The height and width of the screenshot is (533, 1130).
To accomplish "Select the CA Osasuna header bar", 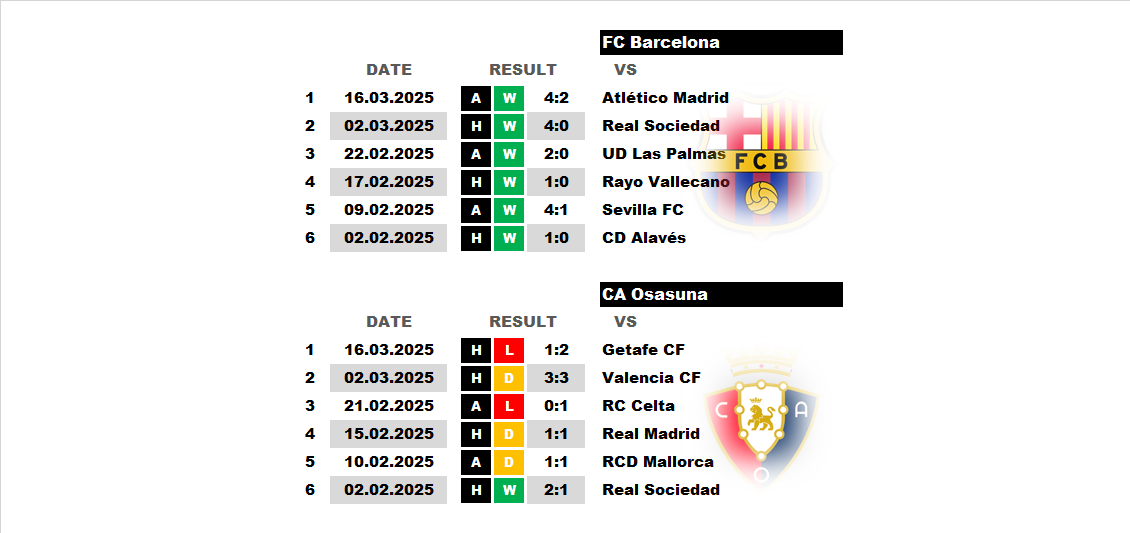I will [721, 295].
